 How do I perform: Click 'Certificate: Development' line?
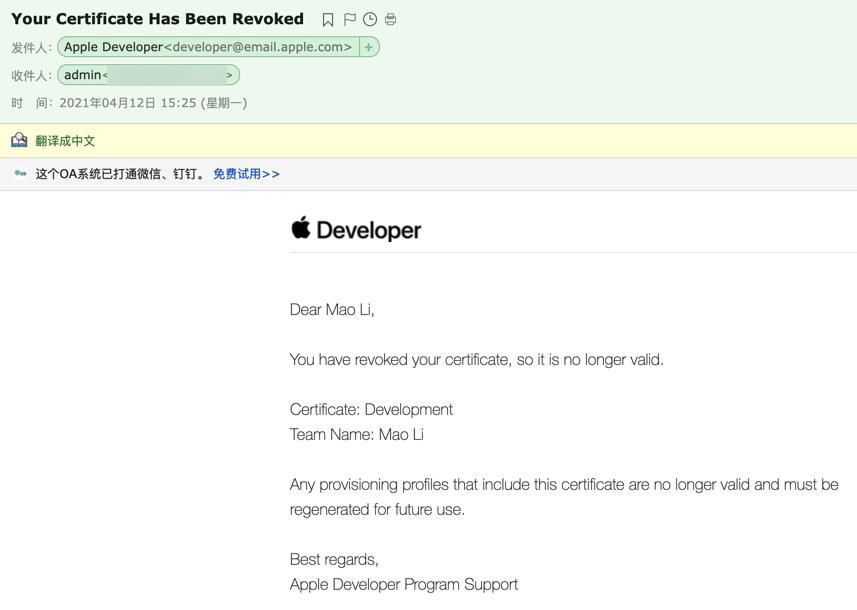pyautogui.click(x=371, y=409)
